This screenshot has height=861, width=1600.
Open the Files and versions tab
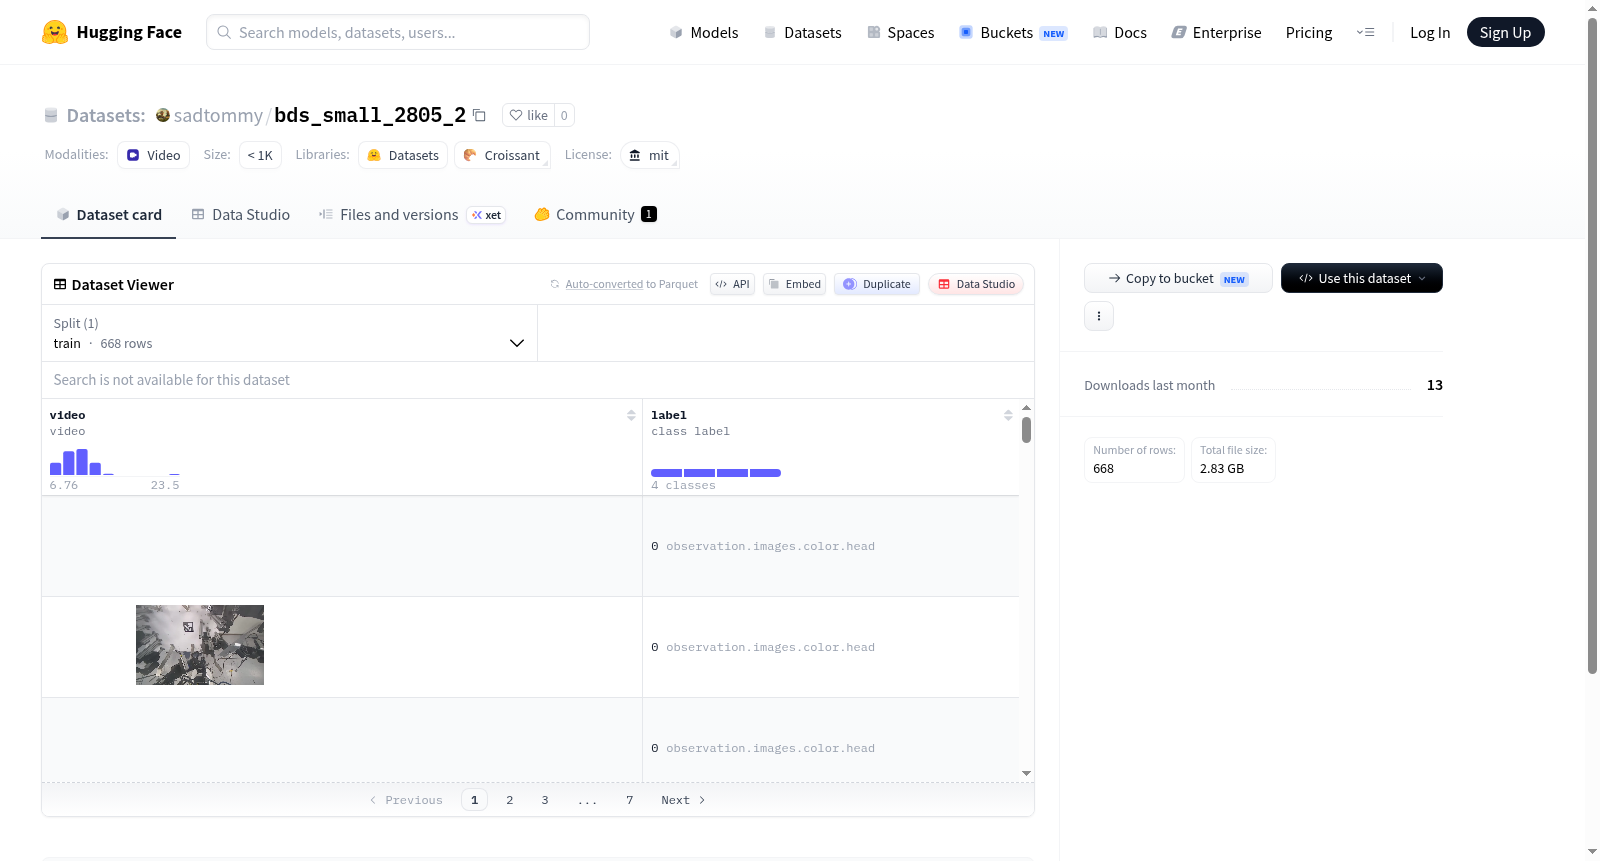412,215
